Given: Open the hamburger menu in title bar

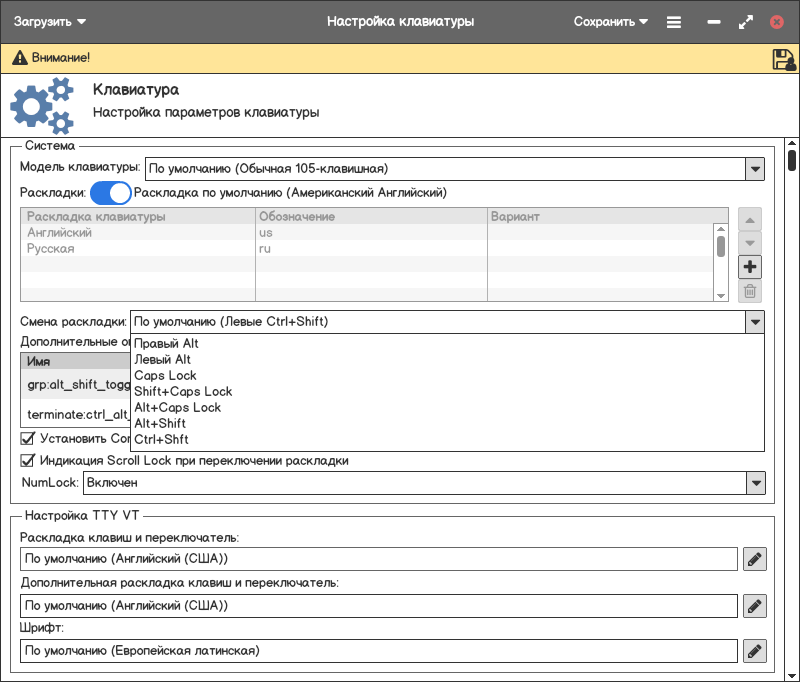Looking at the screenshot, I should 674,21.
